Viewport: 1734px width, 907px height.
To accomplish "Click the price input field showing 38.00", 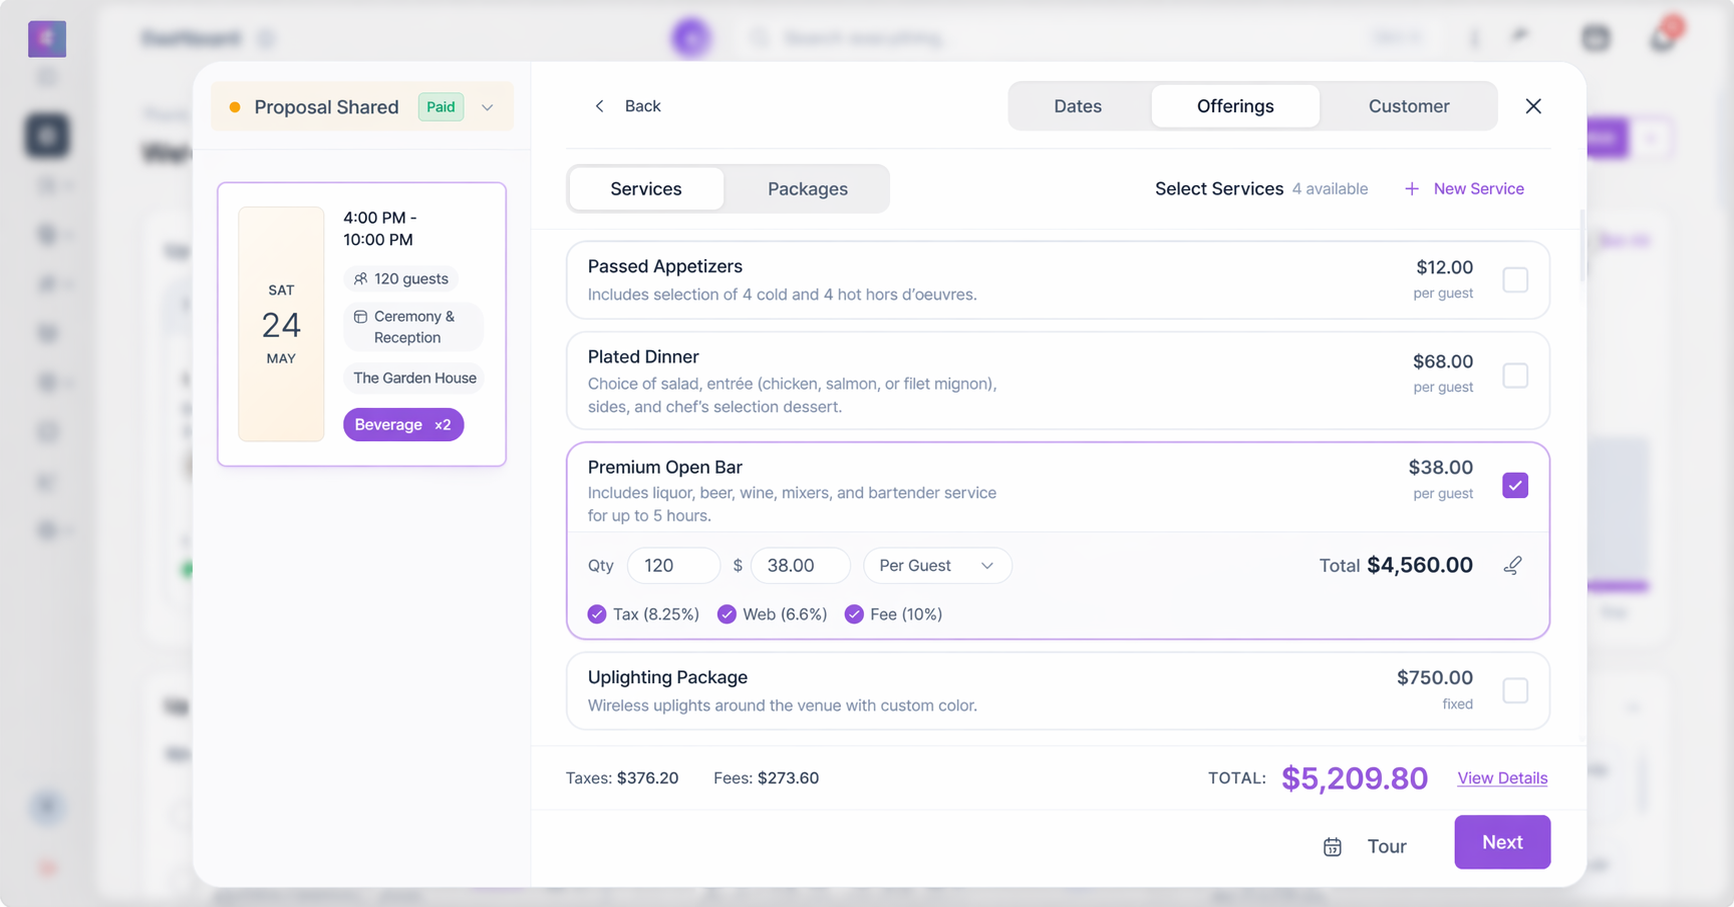I will tap(800, 565).
